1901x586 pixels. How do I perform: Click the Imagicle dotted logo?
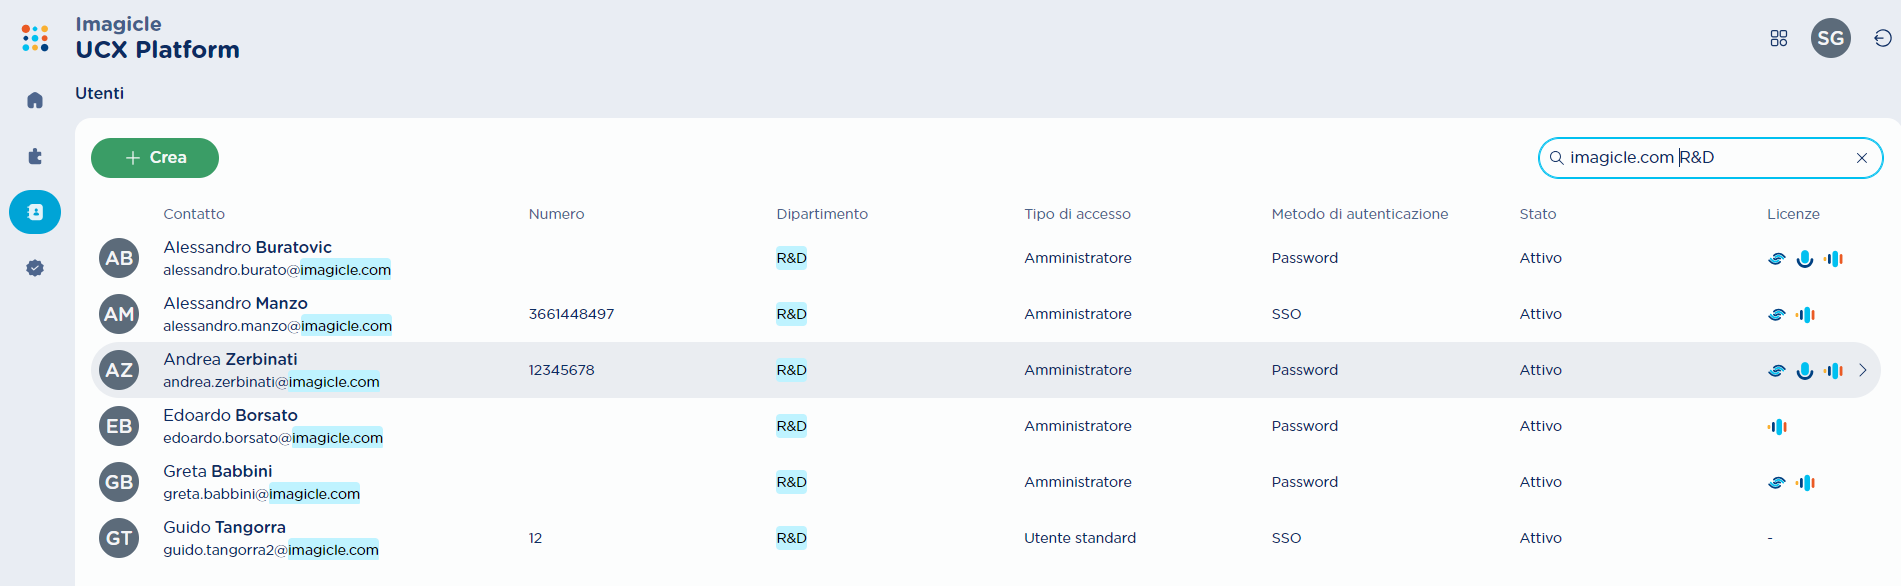tap(35, 38)
